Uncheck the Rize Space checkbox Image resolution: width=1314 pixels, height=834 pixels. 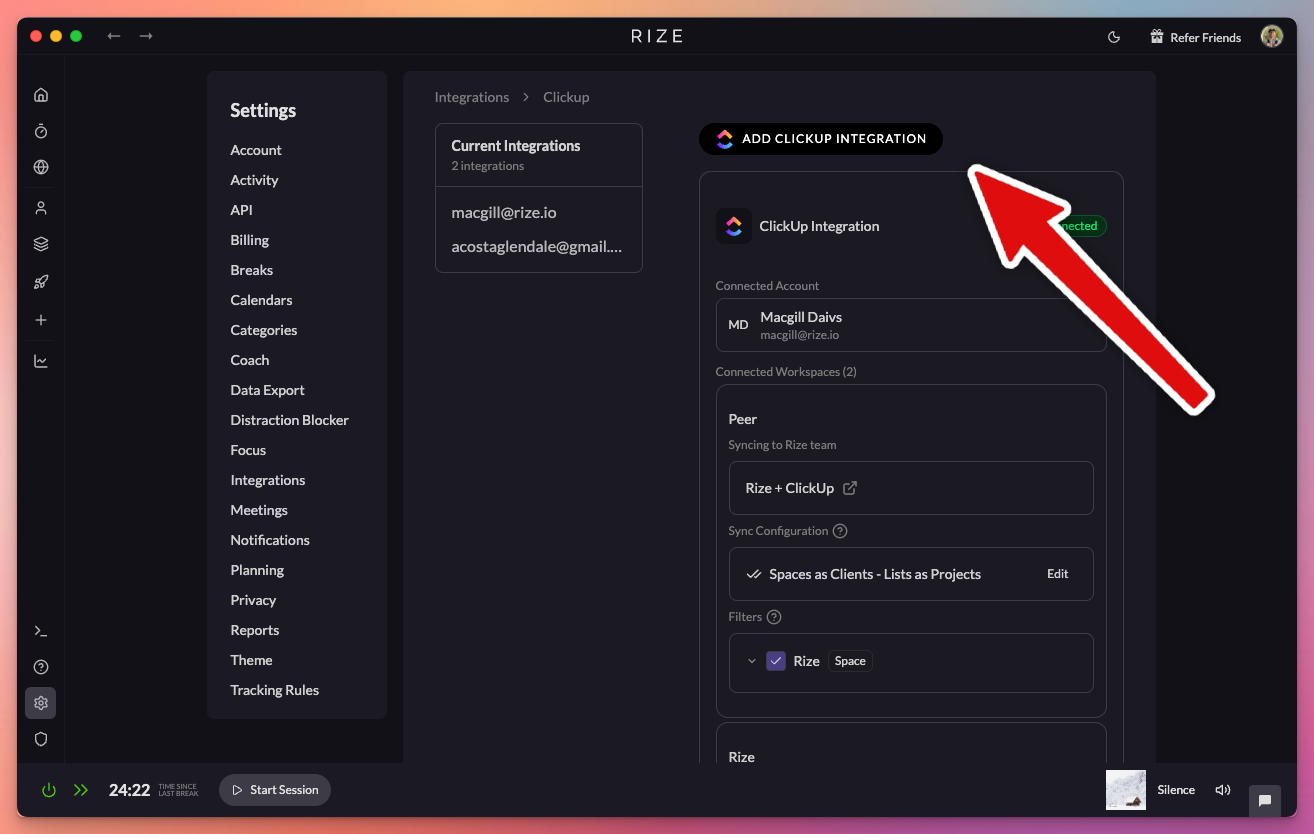(x=776, y=661)
